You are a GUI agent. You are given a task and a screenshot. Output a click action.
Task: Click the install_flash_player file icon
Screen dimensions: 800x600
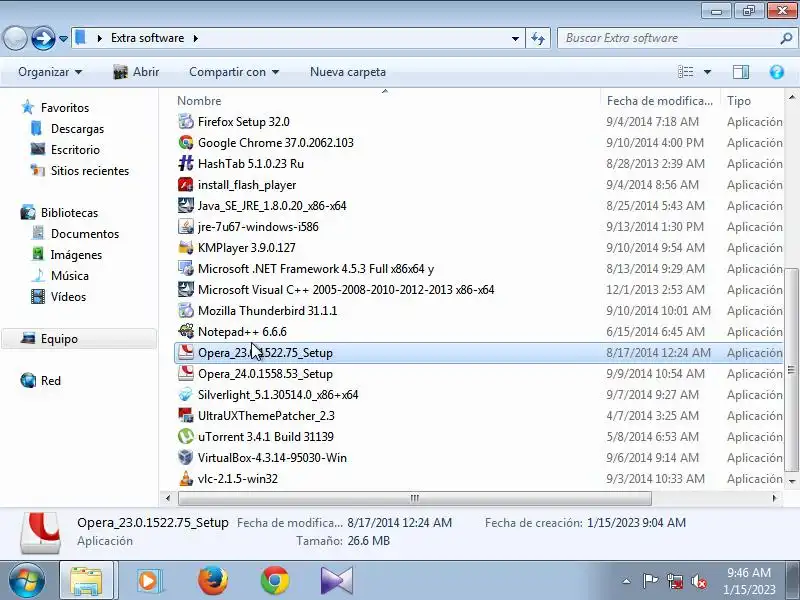pos(186,185)
